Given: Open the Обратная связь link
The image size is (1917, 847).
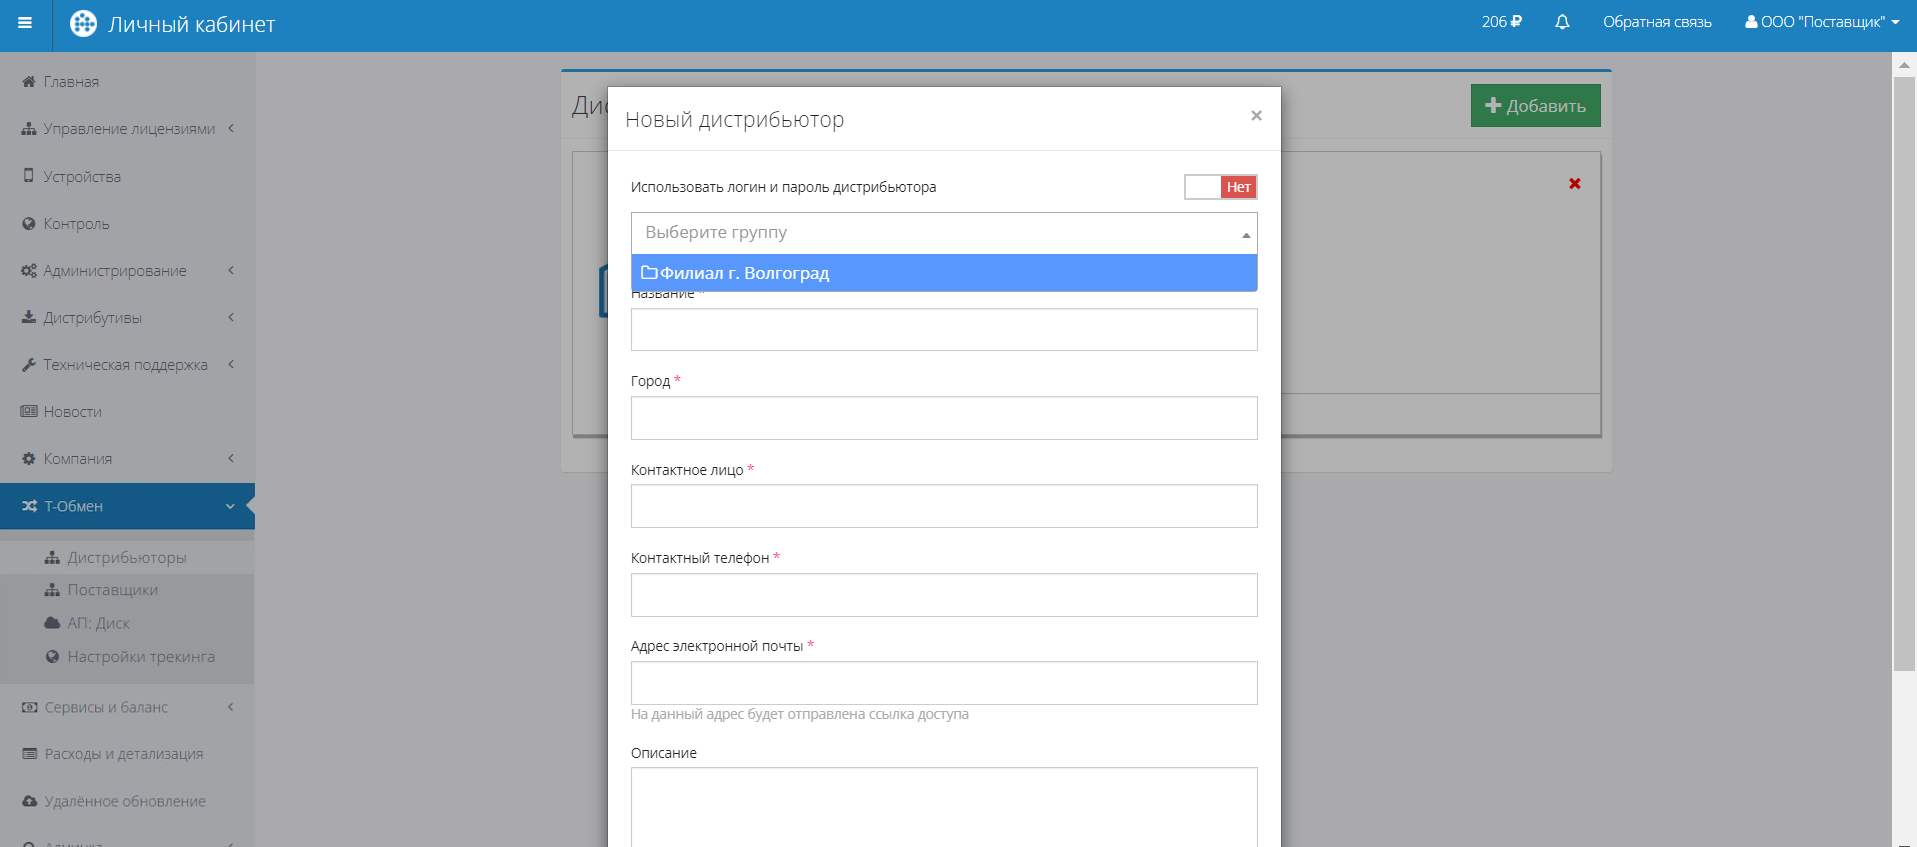Looking at the screenshot, I should click(x=1657, y=22).
